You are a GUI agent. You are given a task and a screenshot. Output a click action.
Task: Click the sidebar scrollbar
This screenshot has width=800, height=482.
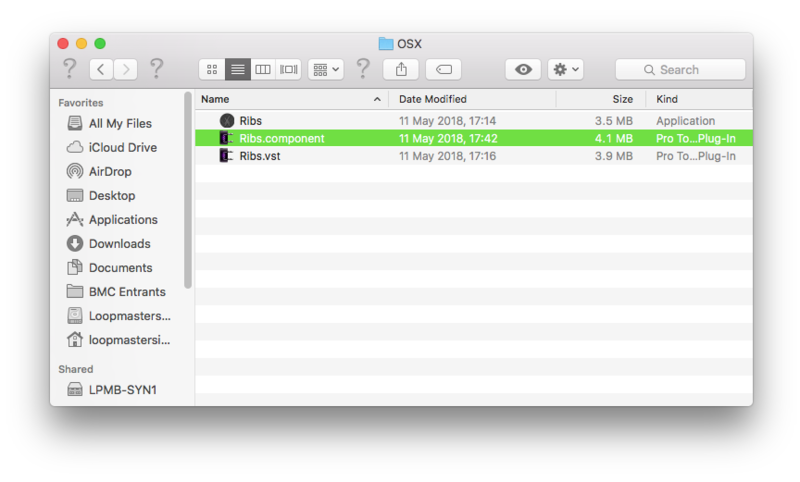click(188, 190)
